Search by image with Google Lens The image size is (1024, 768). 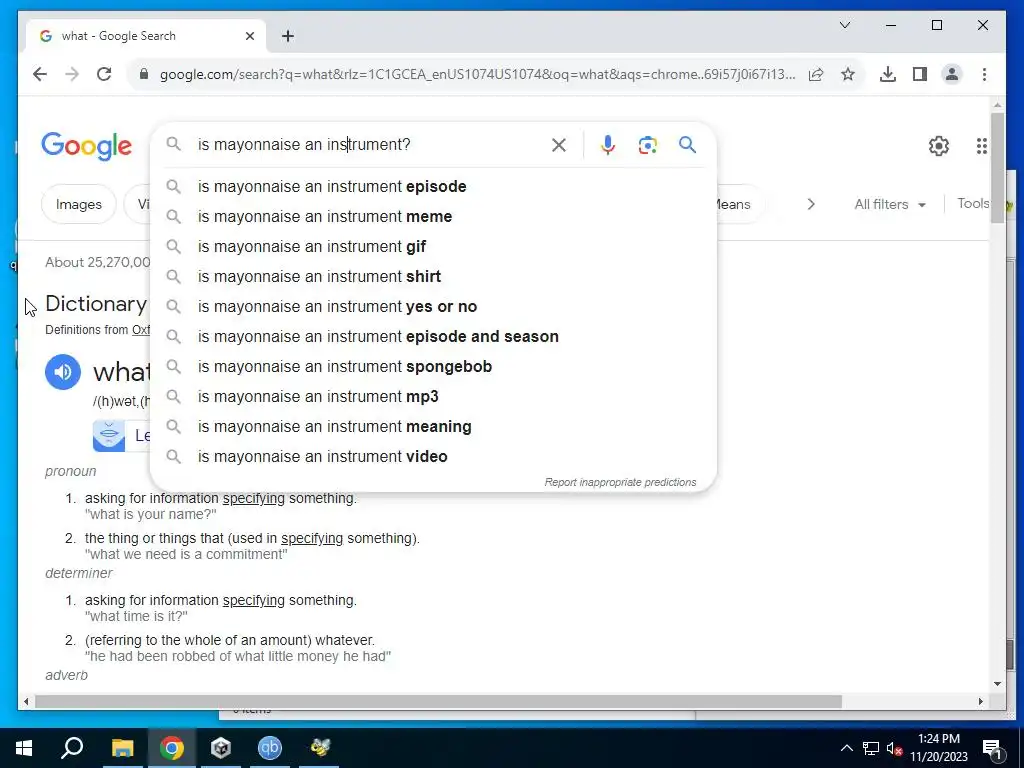click(x=647, y=144)
